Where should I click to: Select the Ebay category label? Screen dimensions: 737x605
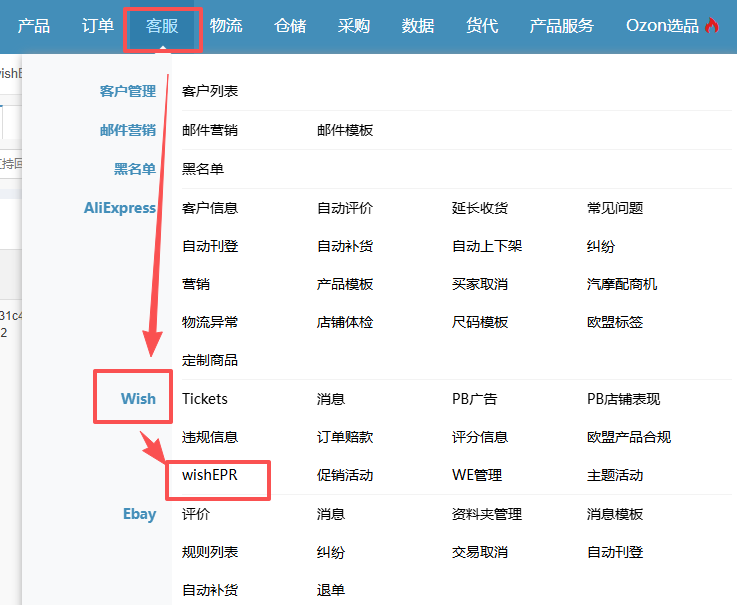pos(139,514)
